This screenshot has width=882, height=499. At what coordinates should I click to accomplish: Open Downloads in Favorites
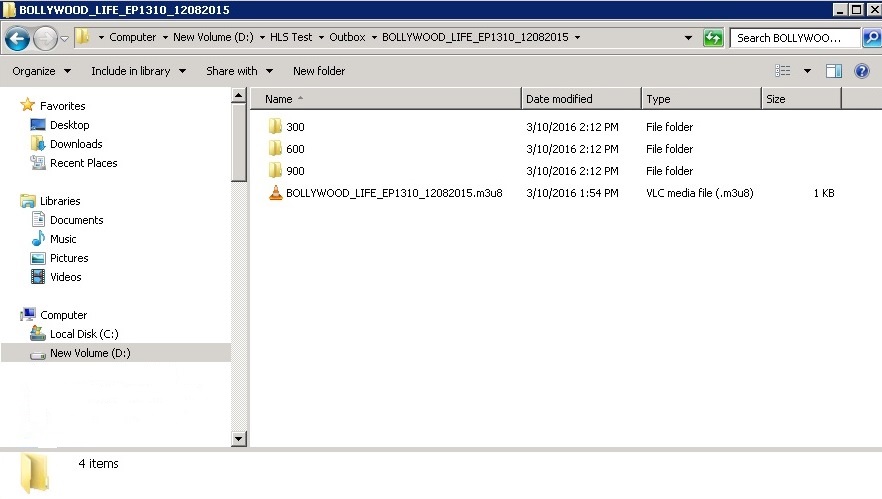click(76, 144)
